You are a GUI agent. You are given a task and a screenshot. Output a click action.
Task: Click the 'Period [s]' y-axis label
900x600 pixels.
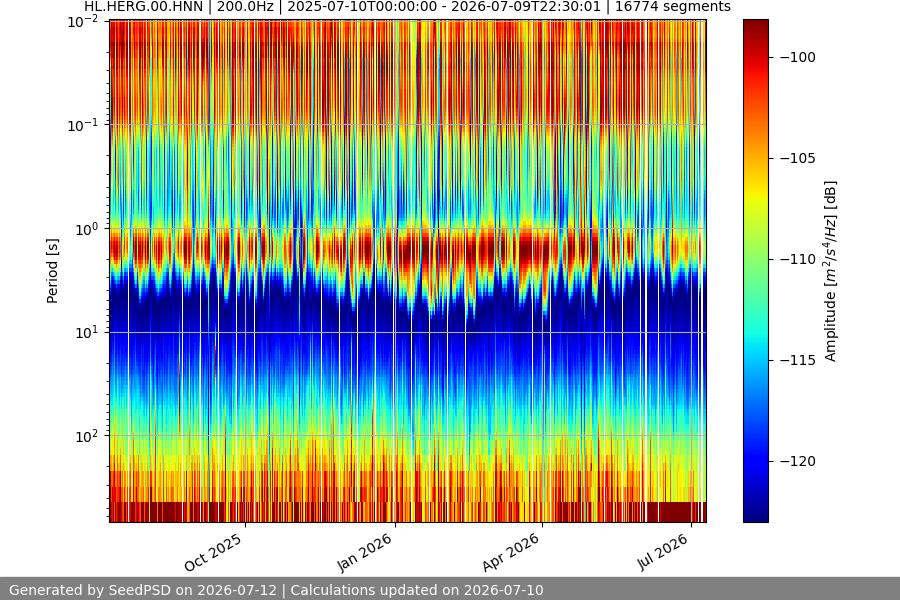coord(52,271)
